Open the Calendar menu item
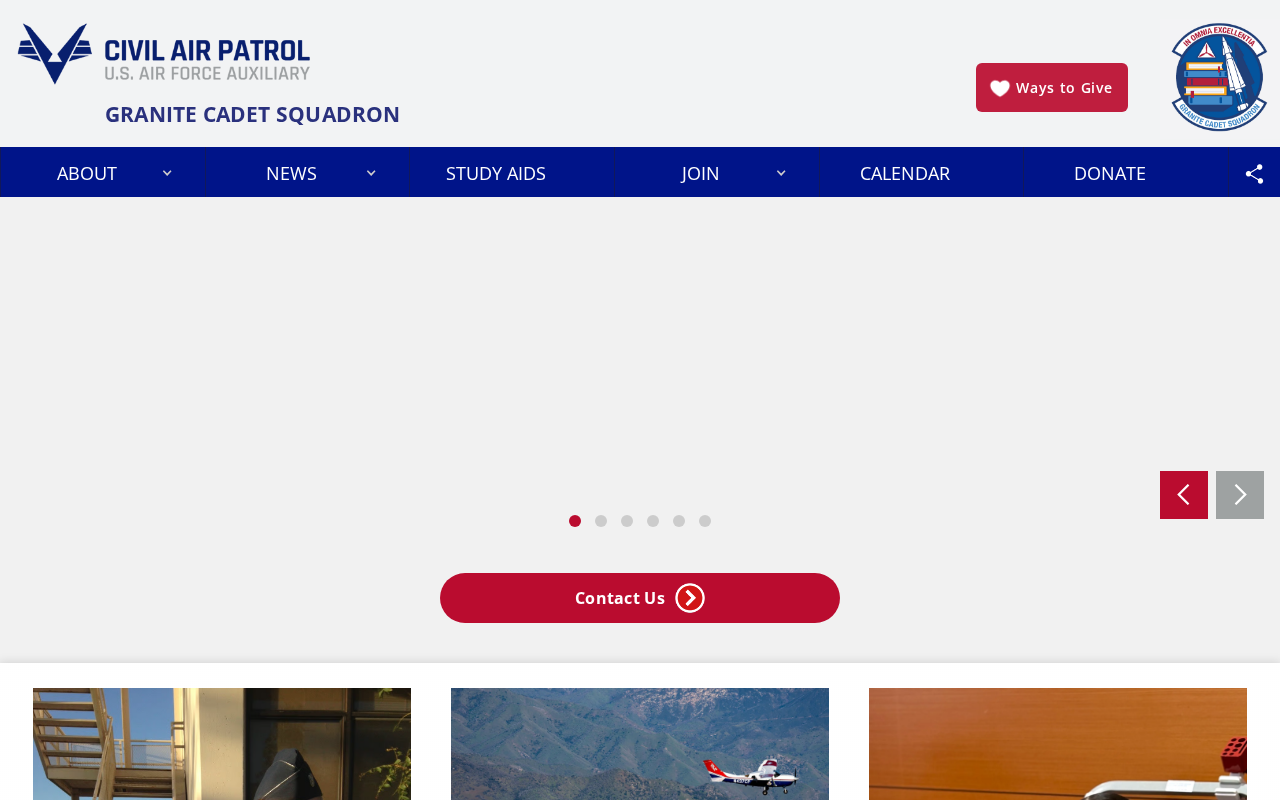The image size is (1280, 800). coord(905,173)
